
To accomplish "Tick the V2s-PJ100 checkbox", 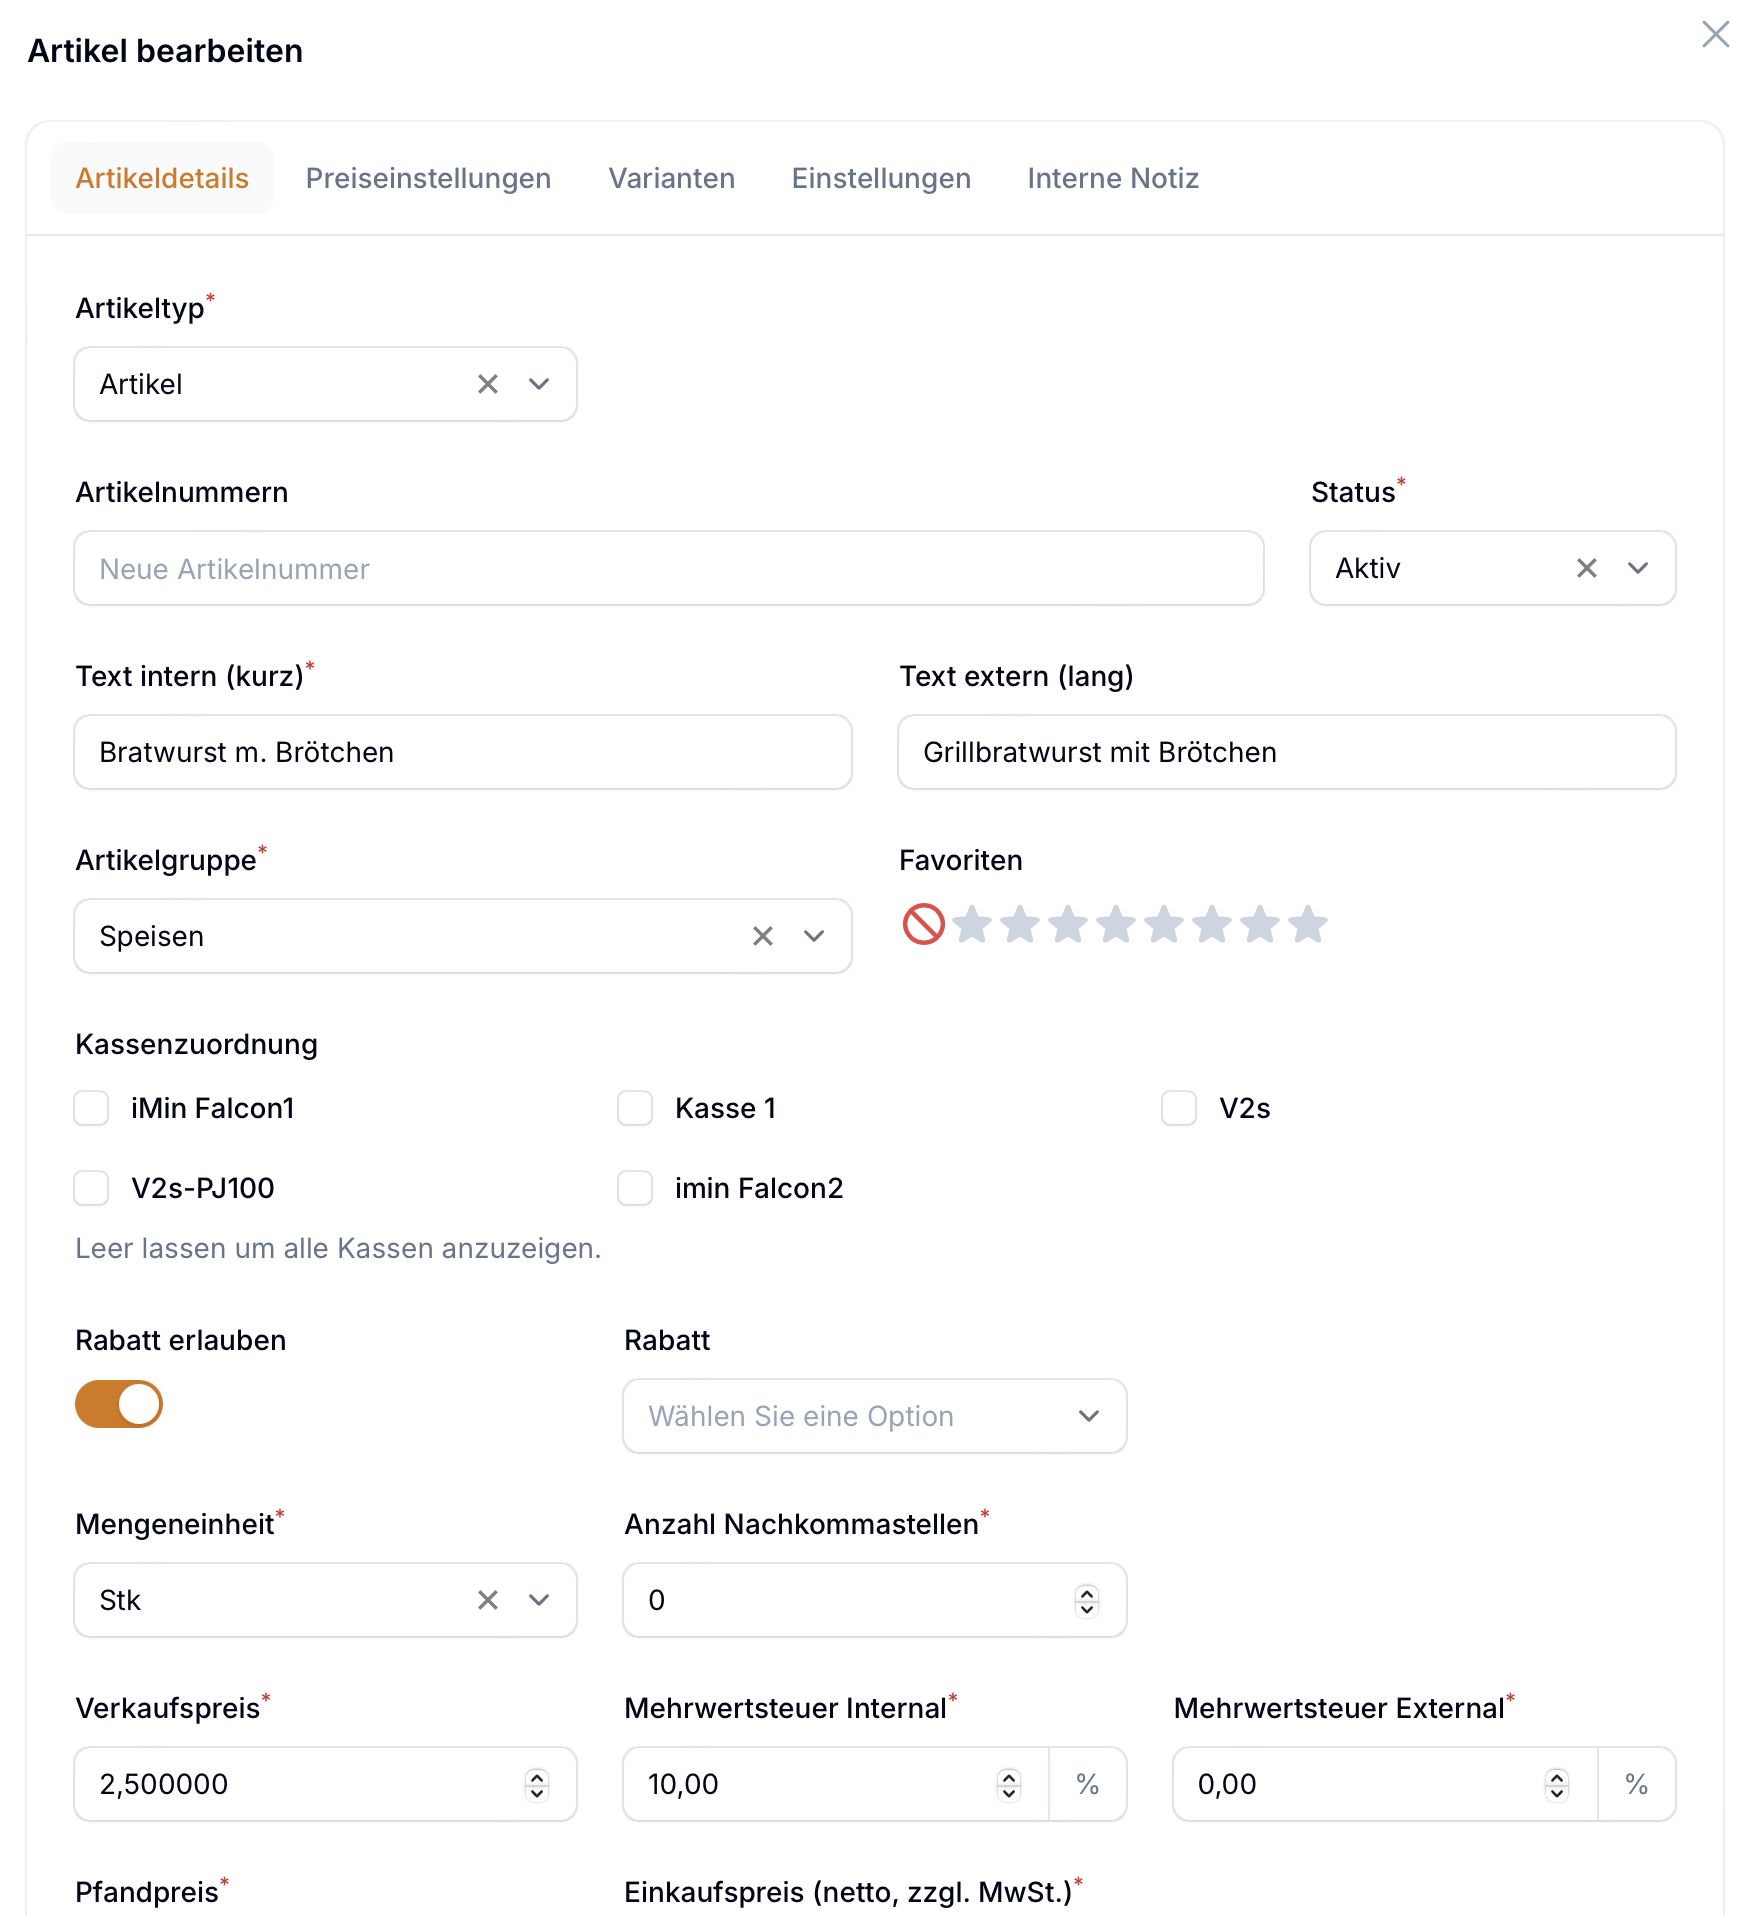I will 92,1188.
